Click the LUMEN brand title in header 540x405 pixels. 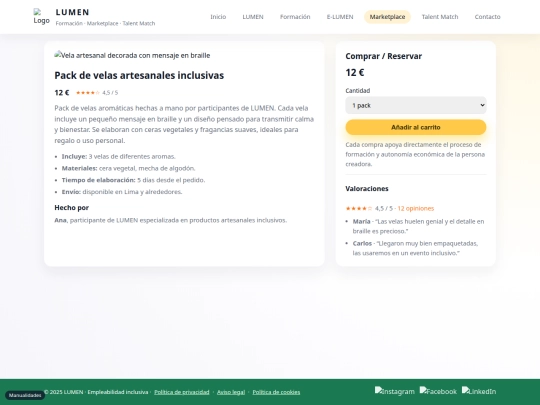[72, 12]
